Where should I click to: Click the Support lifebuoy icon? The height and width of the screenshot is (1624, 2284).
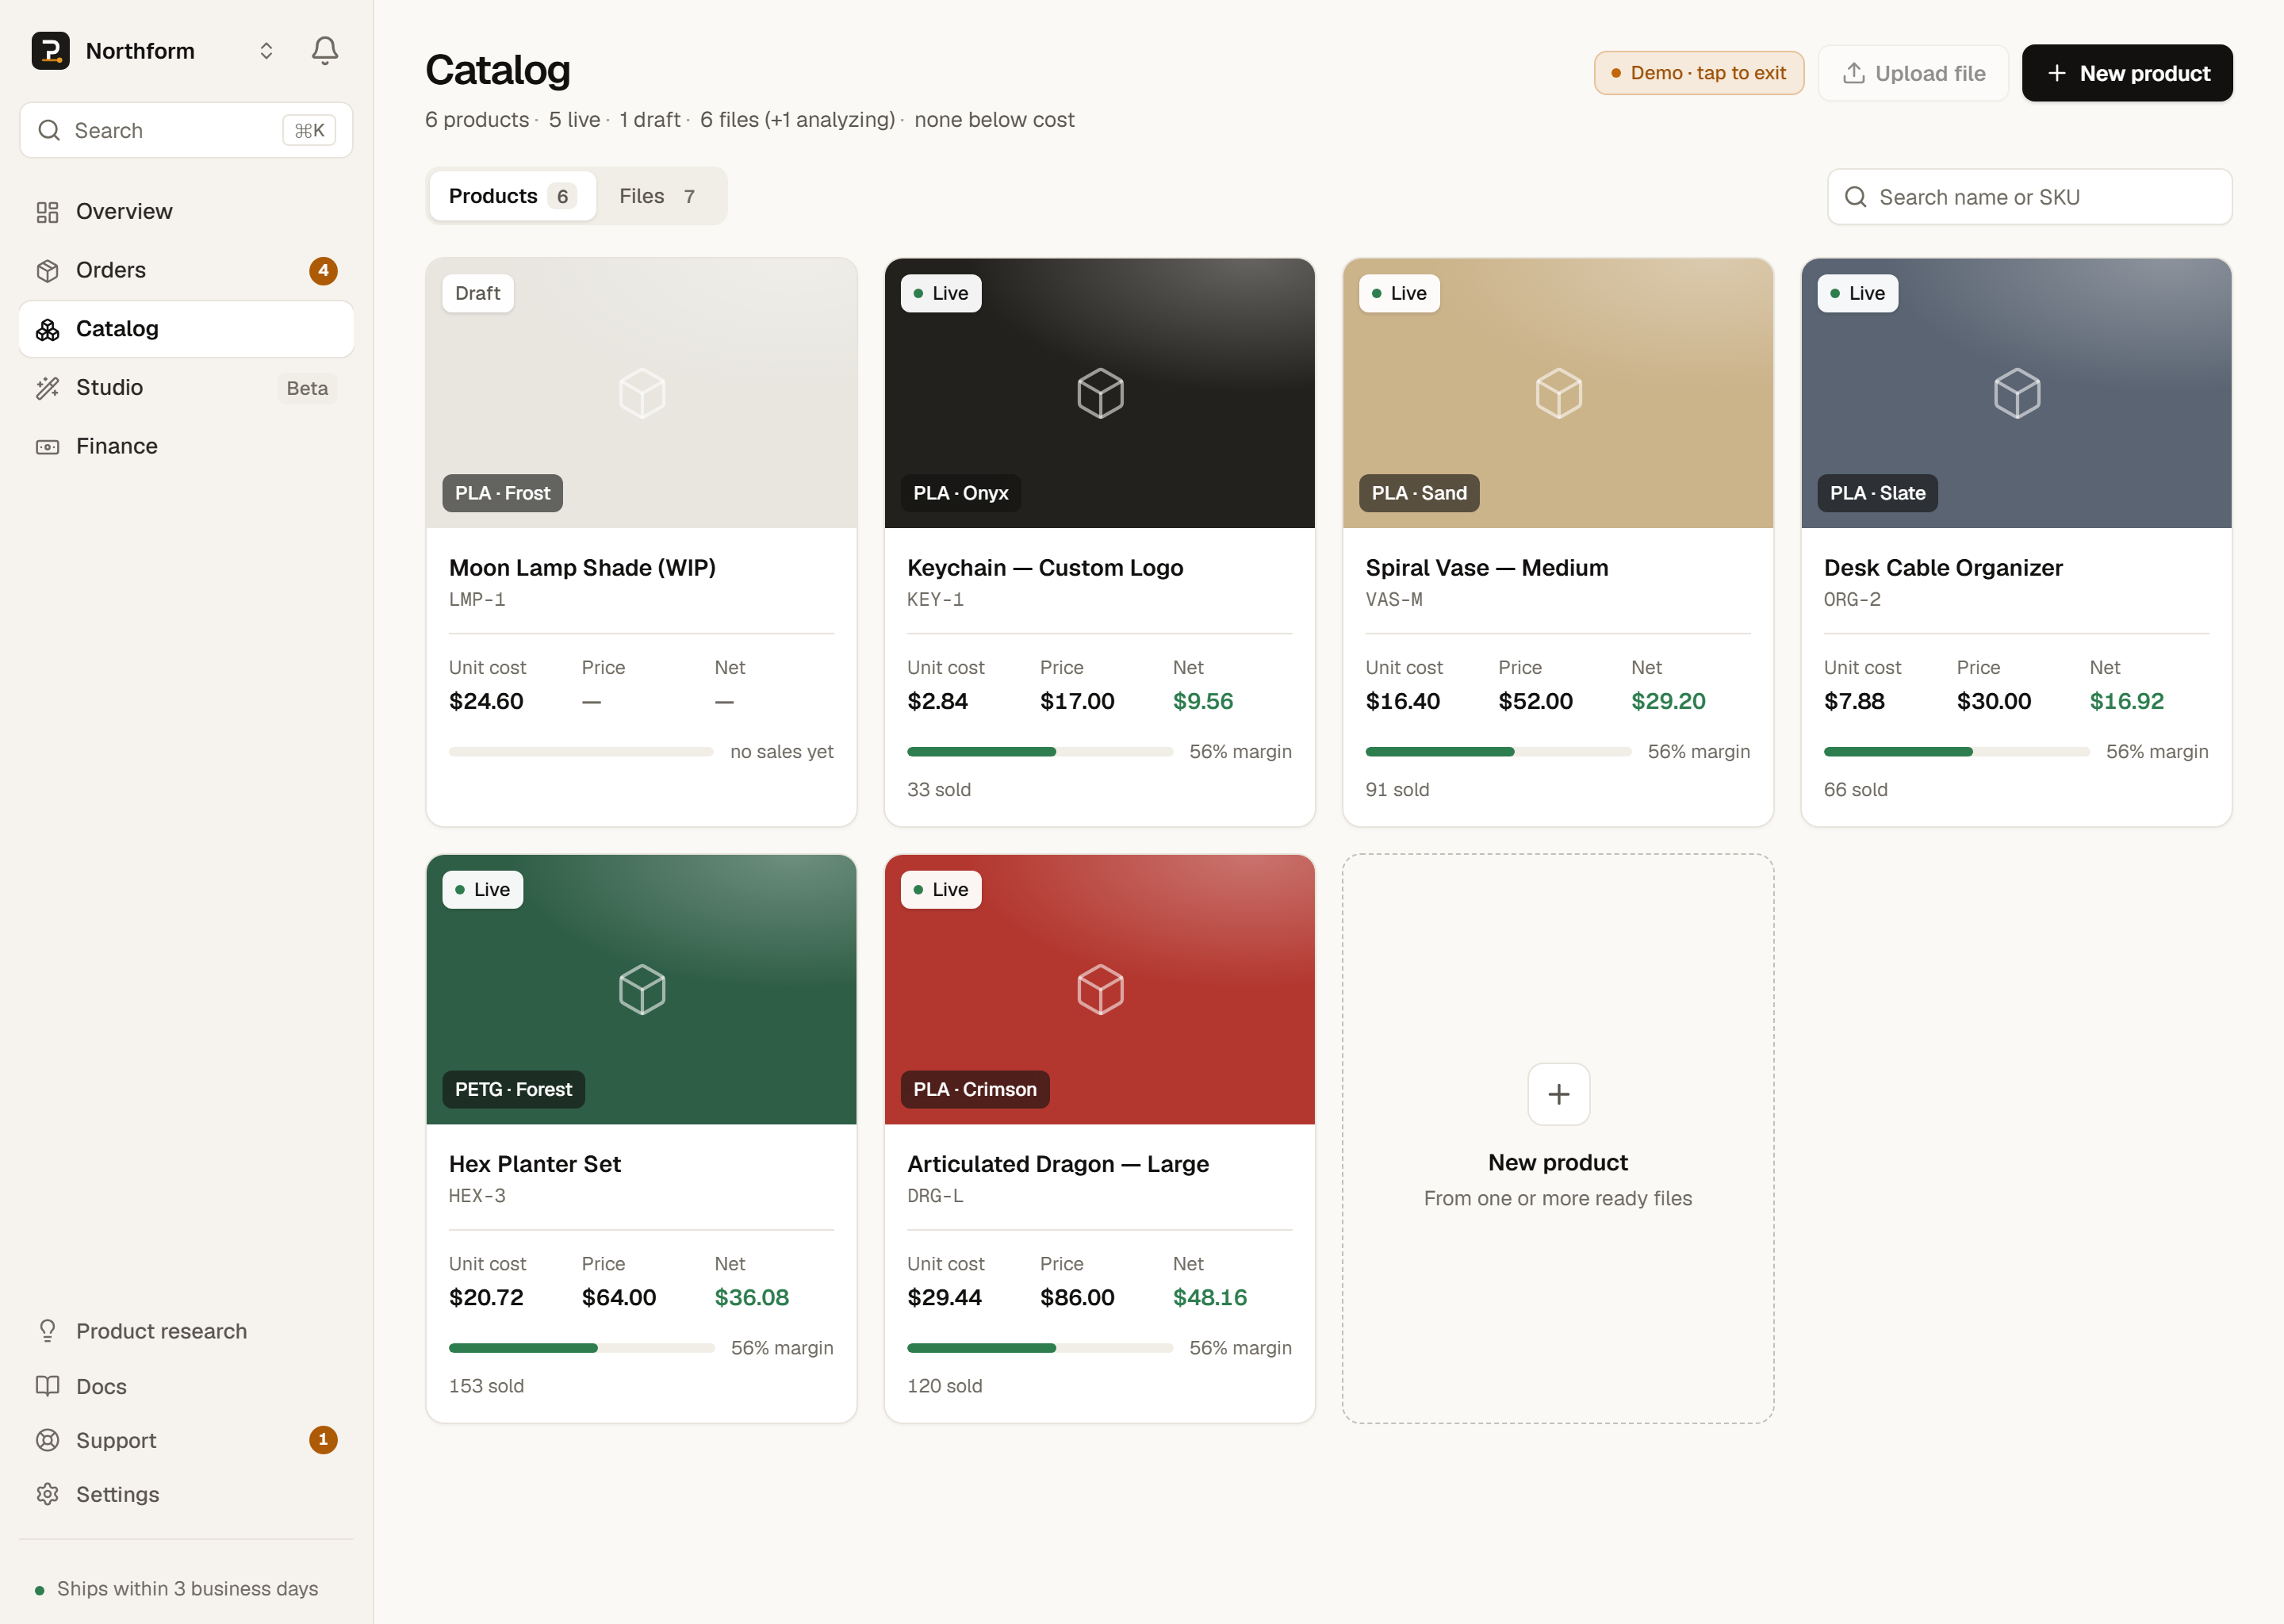tap(47, 1440)
